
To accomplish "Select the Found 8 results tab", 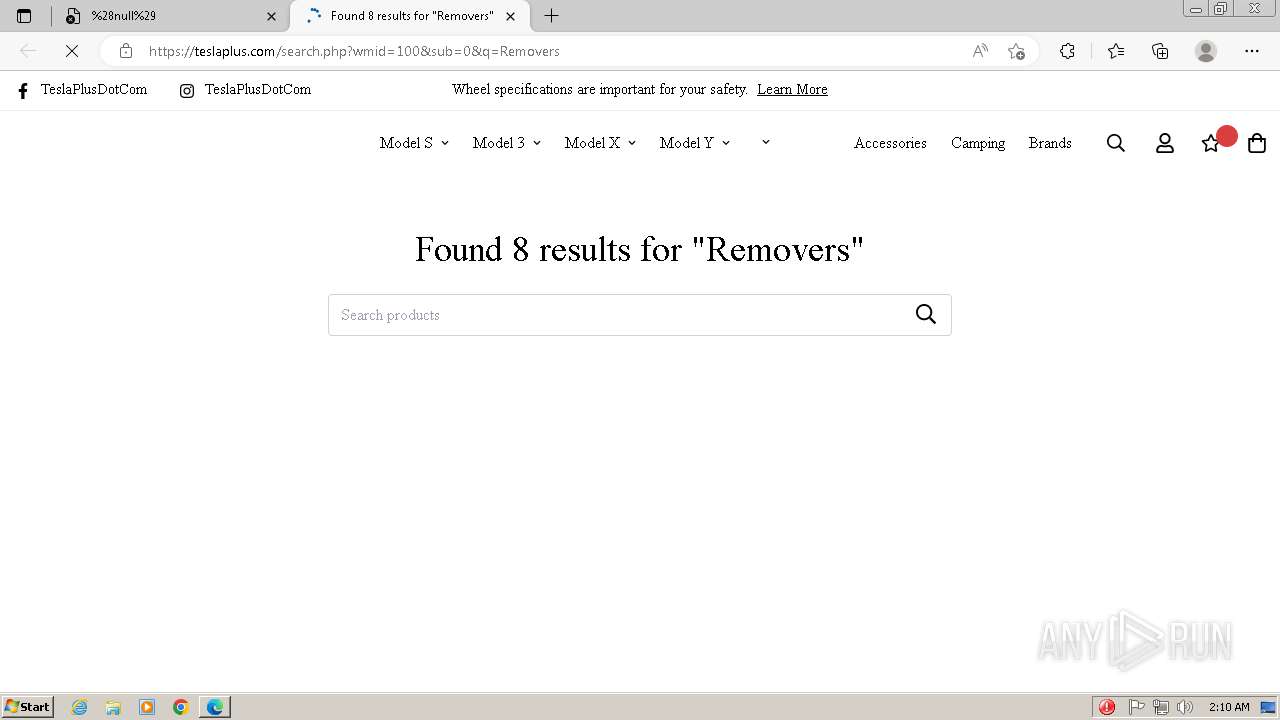I will point(410,16).
